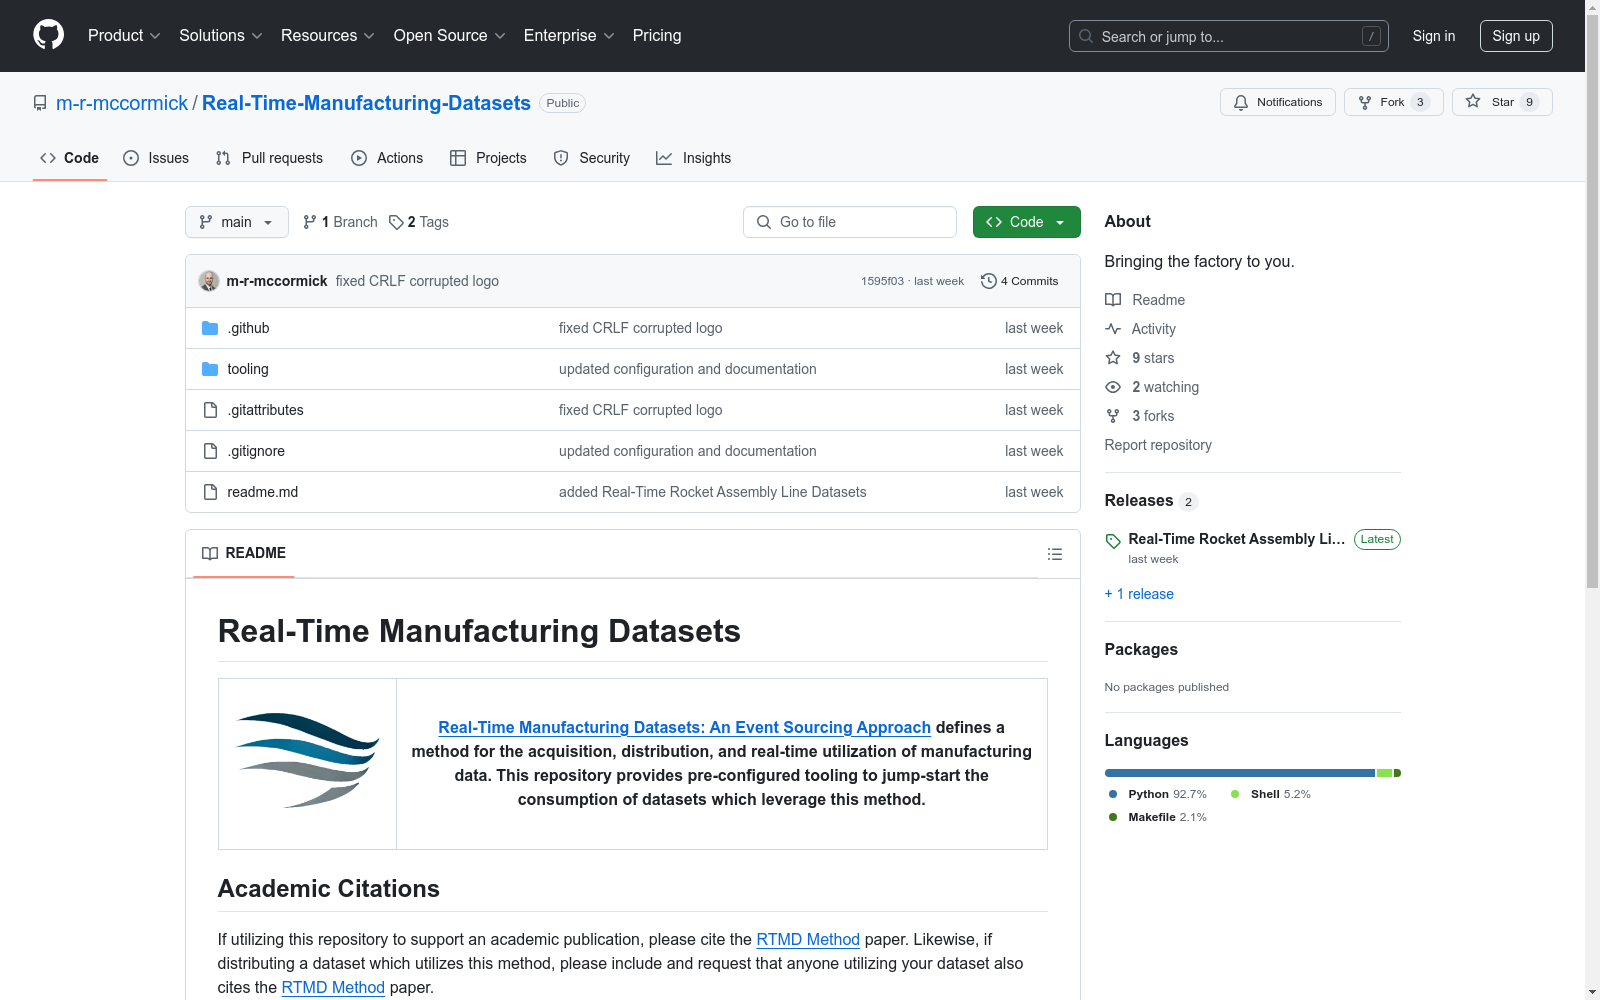
Task: Open the Projects tab
Action: [488, 158]
